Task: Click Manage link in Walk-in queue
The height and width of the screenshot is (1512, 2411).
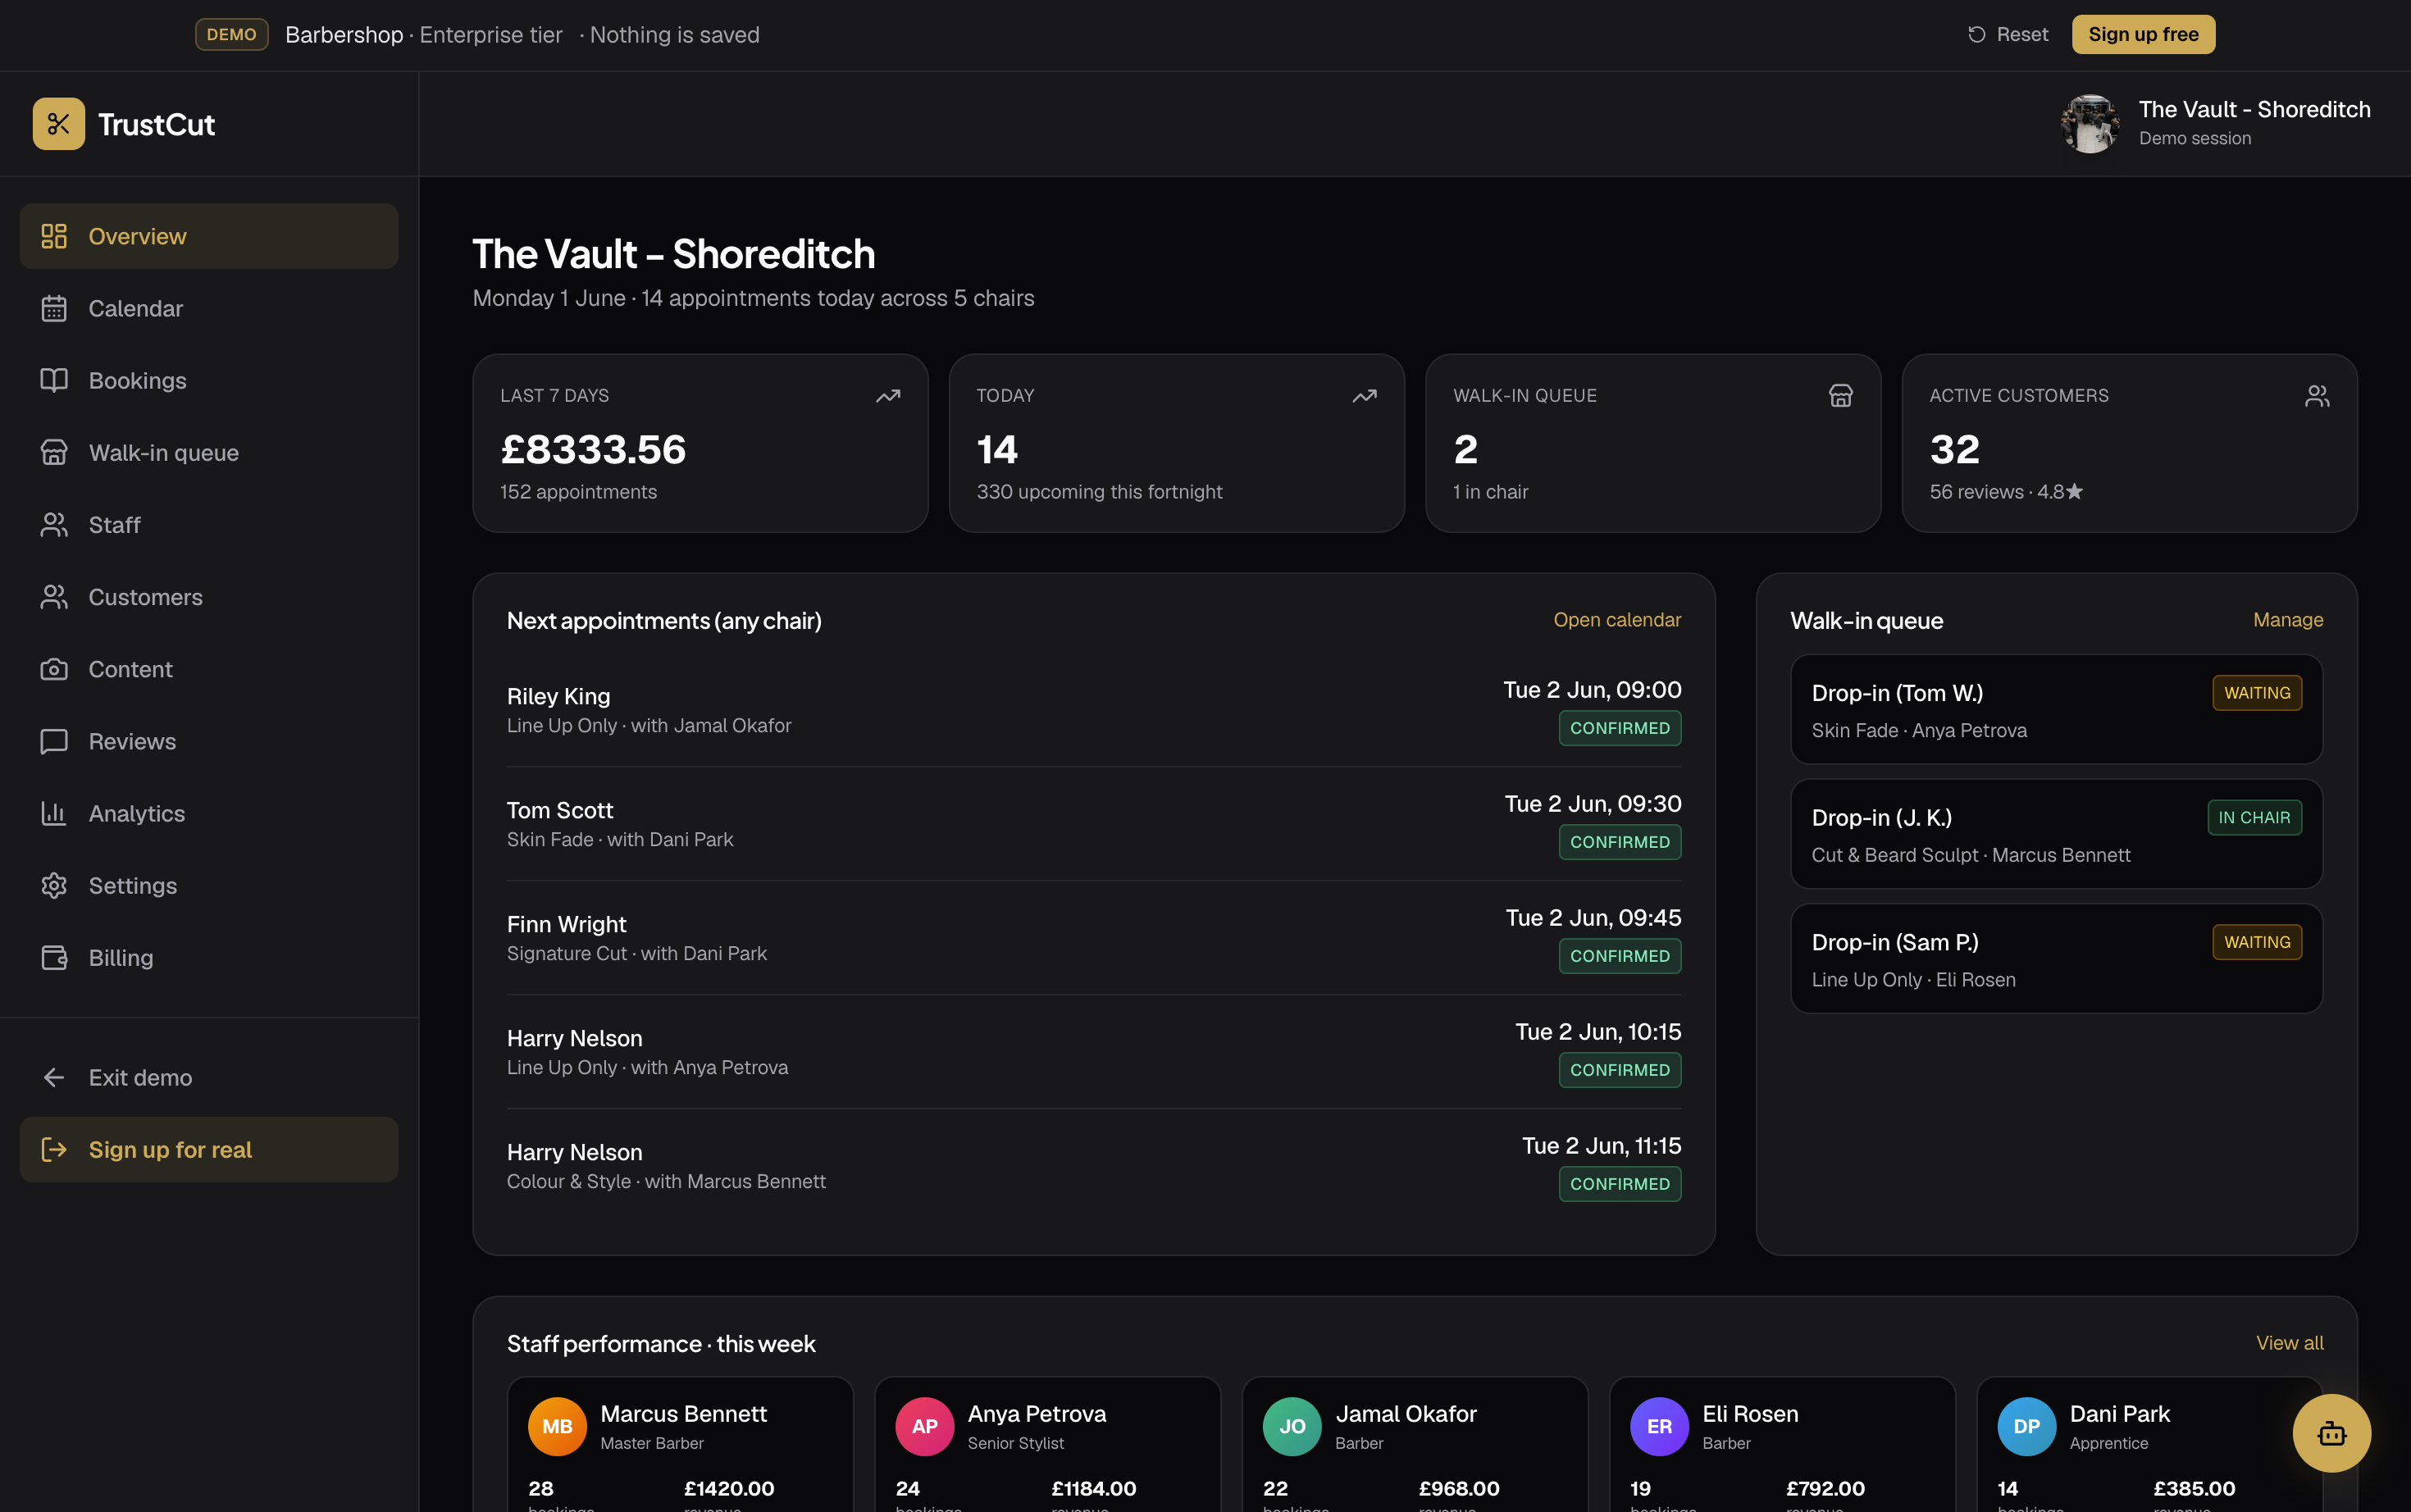Action: point(2288,620)
